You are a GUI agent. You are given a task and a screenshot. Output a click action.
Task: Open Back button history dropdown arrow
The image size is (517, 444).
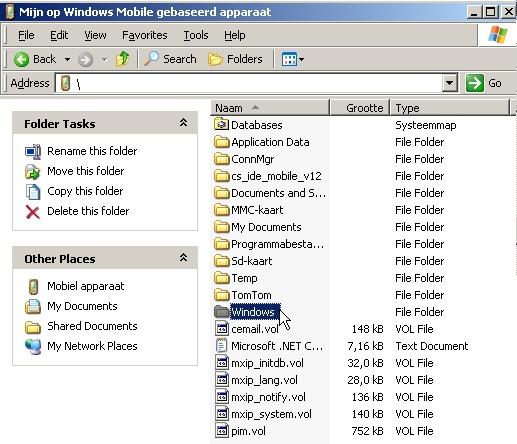point(67,60)
